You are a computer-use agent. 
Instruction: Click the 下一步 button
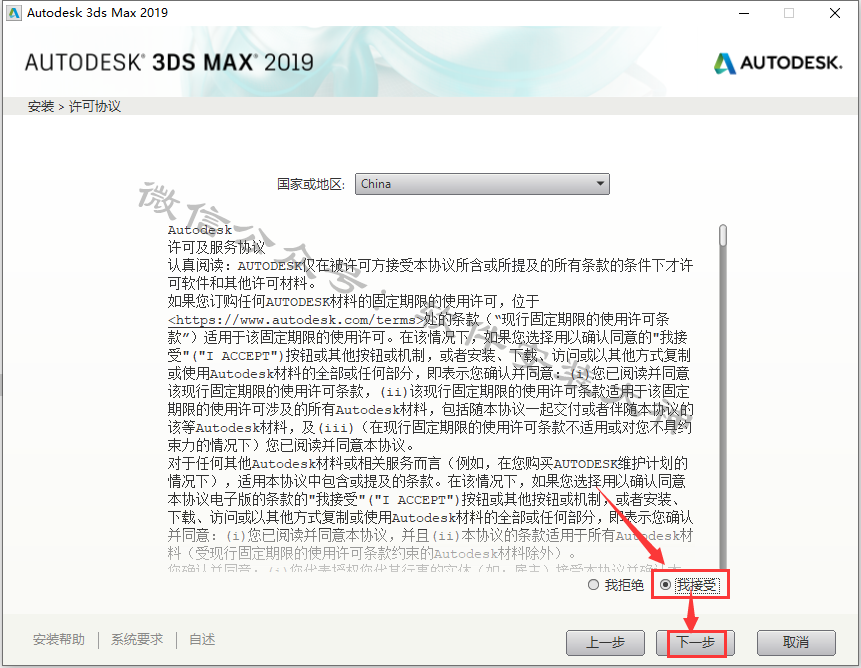click(695, 643)
